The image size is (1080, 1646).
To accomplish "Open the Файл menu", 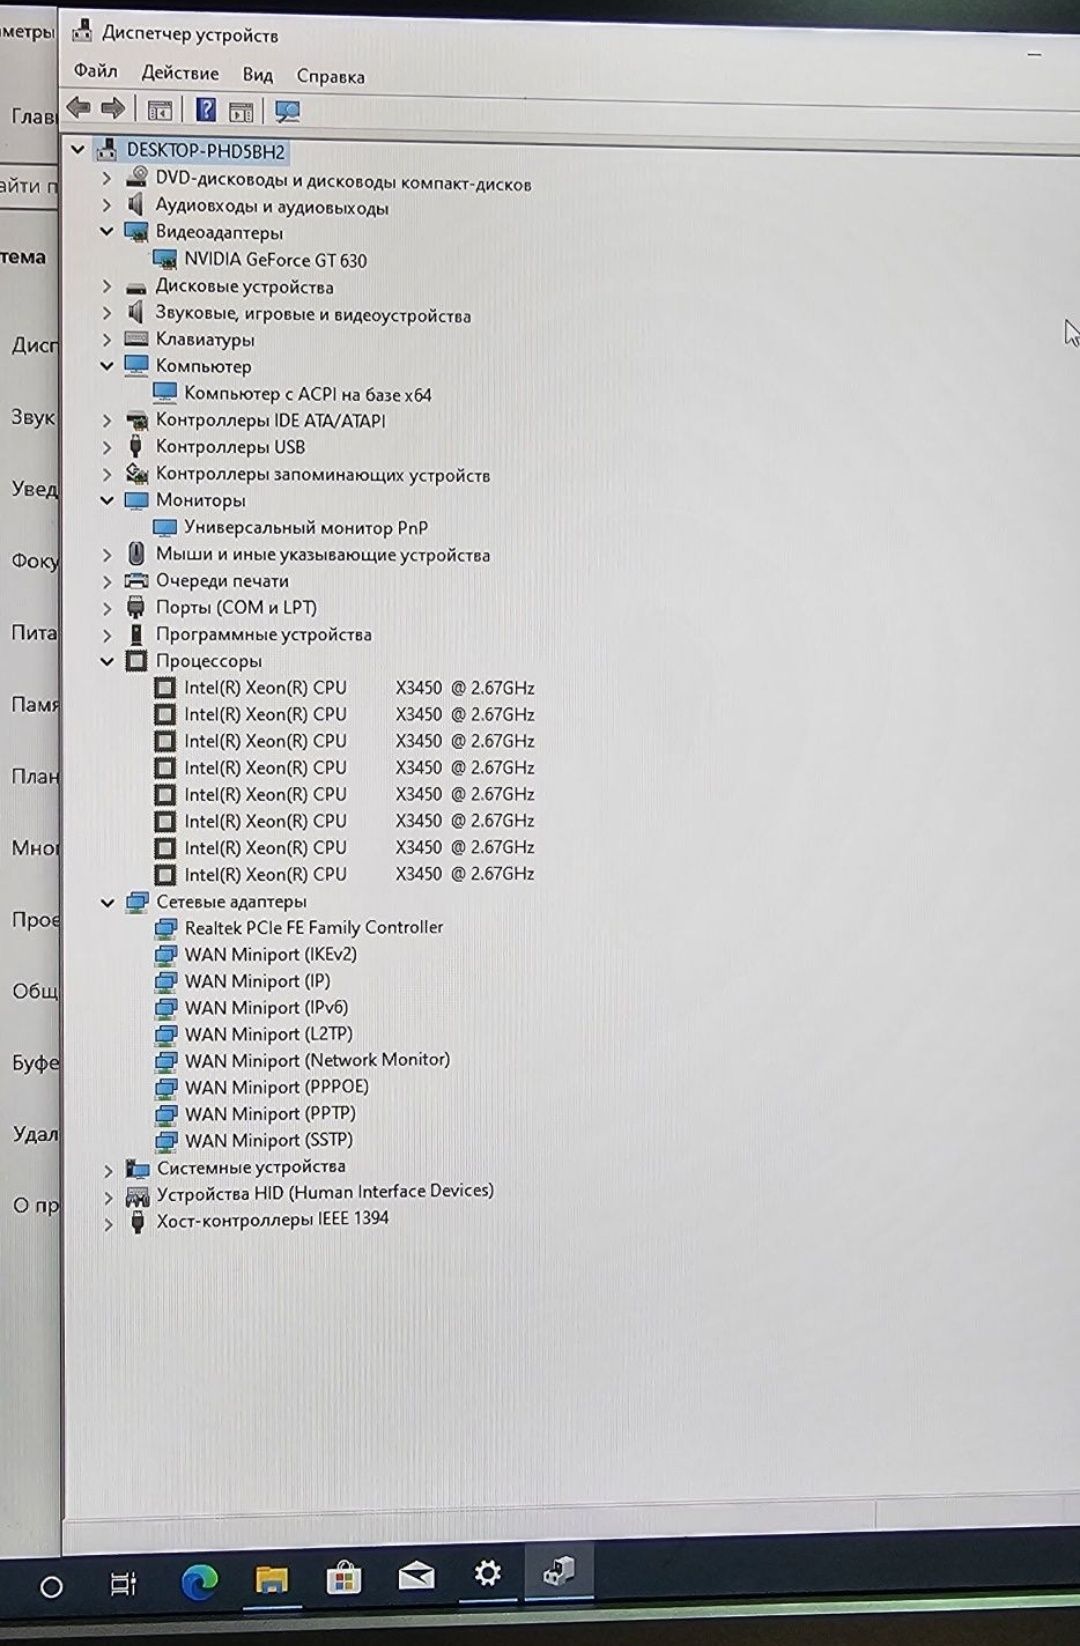I will tap(96, 71).
